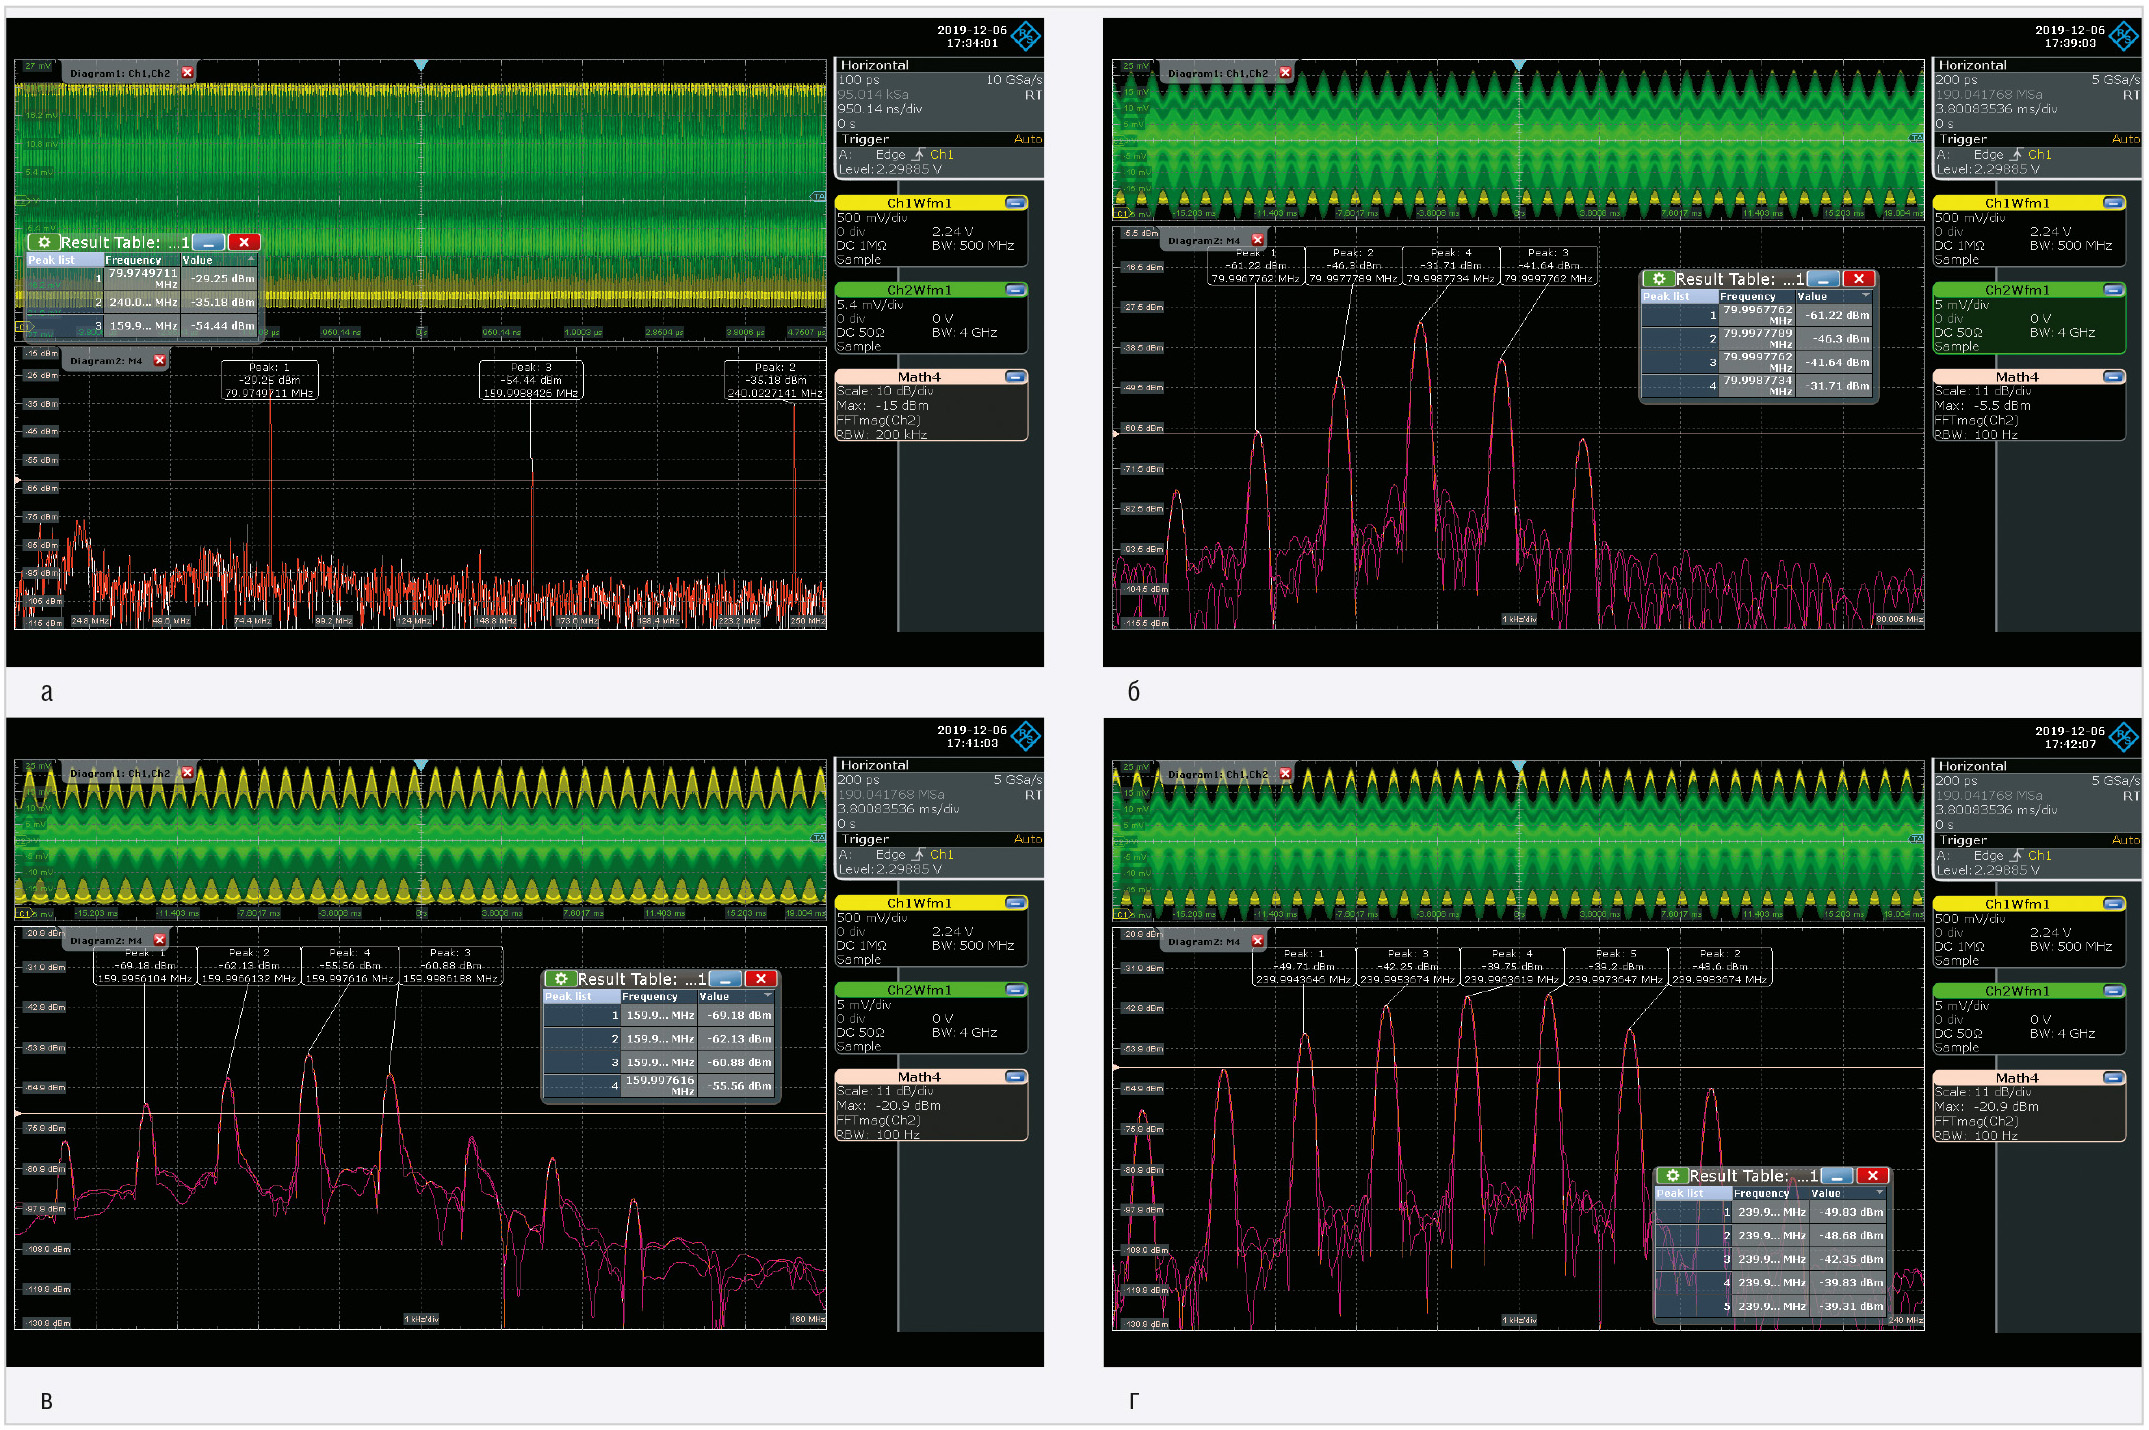Close the Diagram2: M4 tab in panel в

coord(159,940)
